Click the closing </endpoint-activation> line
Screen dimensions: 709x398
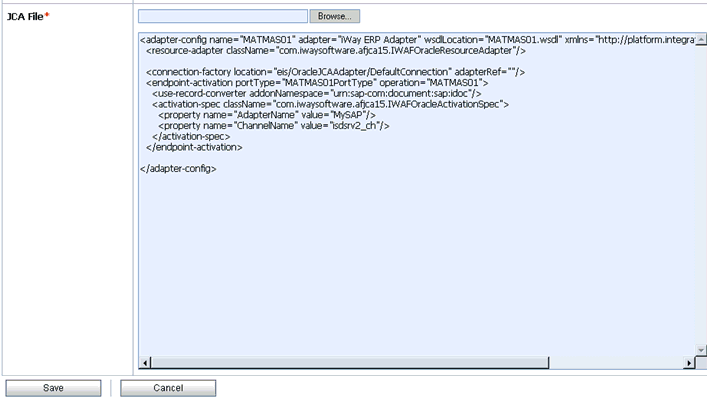tap(194, 147)
